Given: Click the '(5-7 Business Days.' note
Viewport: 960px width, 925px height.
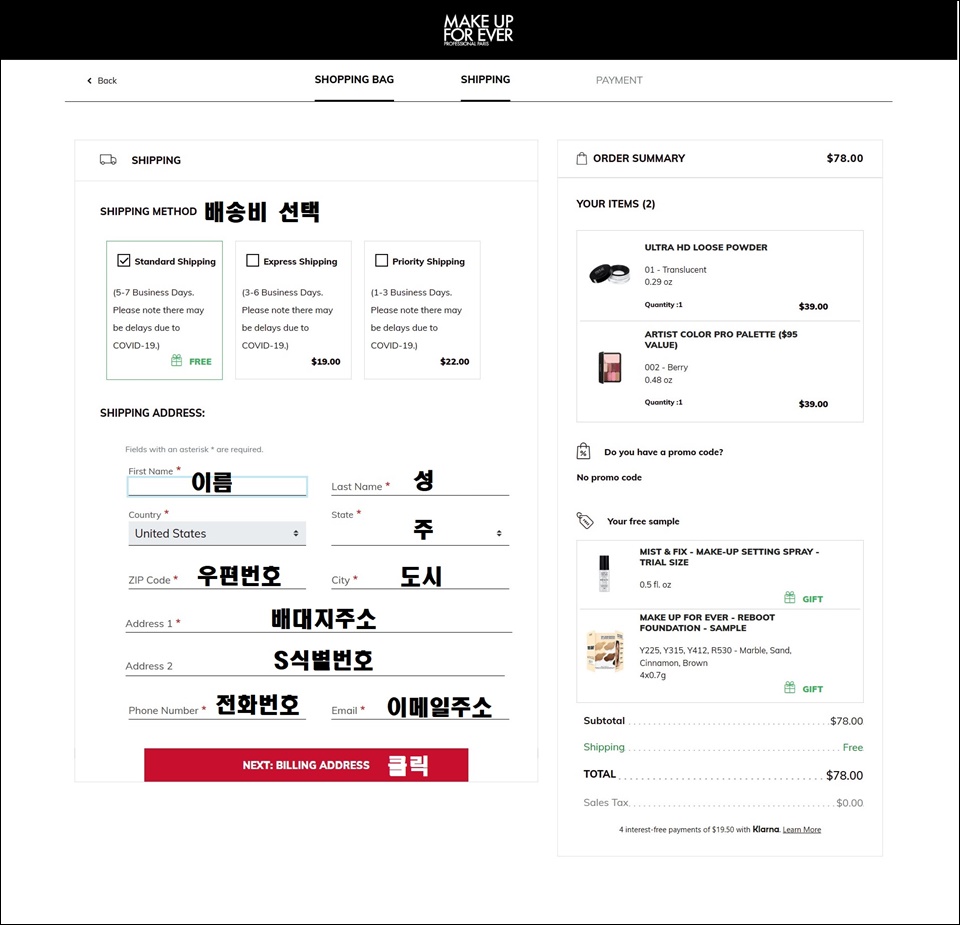Looking at the screenshot, I should [x=153, y=292].
